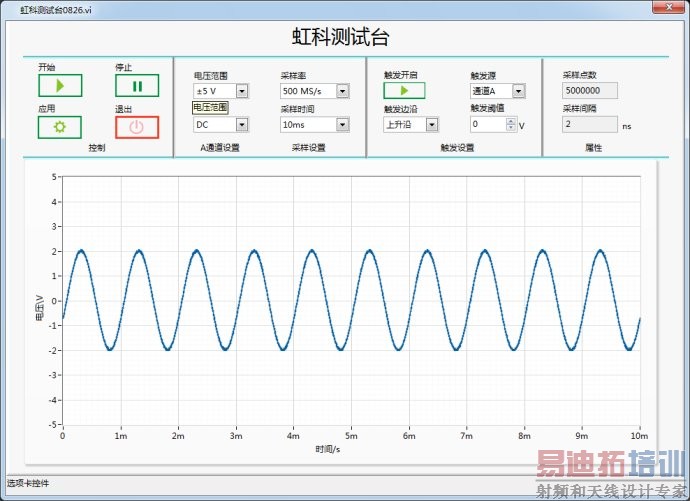
Task: Click the 触发阈值 input field showing 0
Action: [x=488, y=124]
